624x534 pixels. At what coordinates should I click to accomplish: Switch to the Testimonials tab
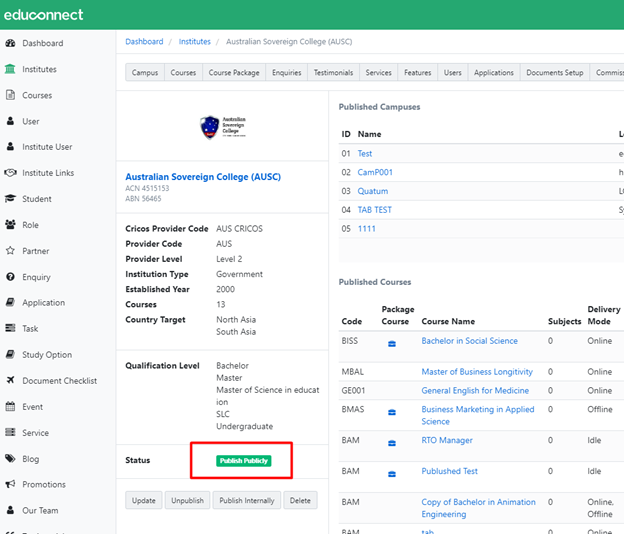333,73
